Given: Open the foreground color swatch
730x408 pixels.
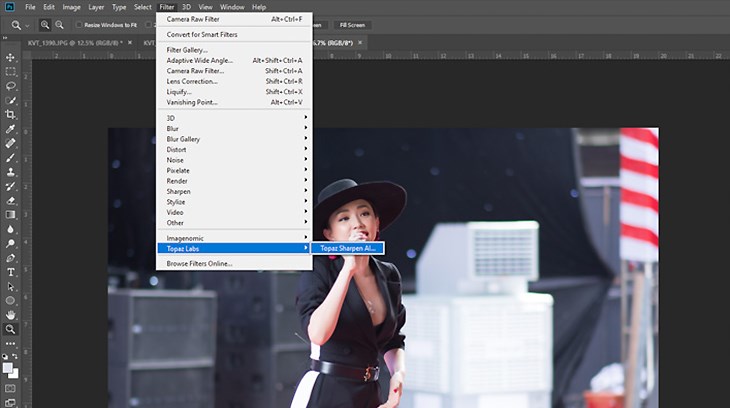Looking at the screenshot, I should (7, 368).
